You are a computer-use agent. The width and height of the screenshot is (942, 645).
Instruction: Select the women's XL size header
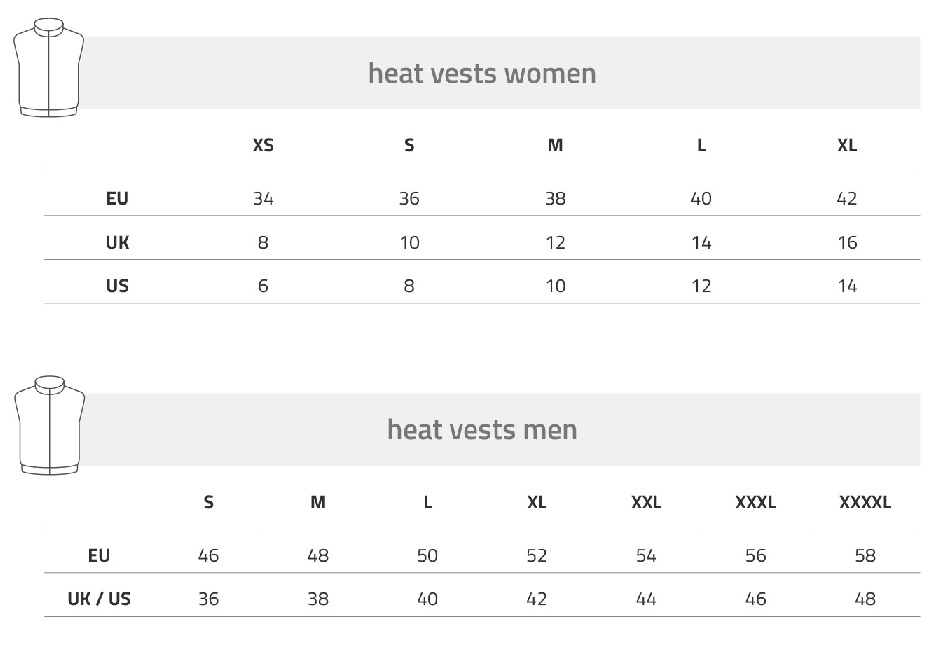click(x=846, y=145)
